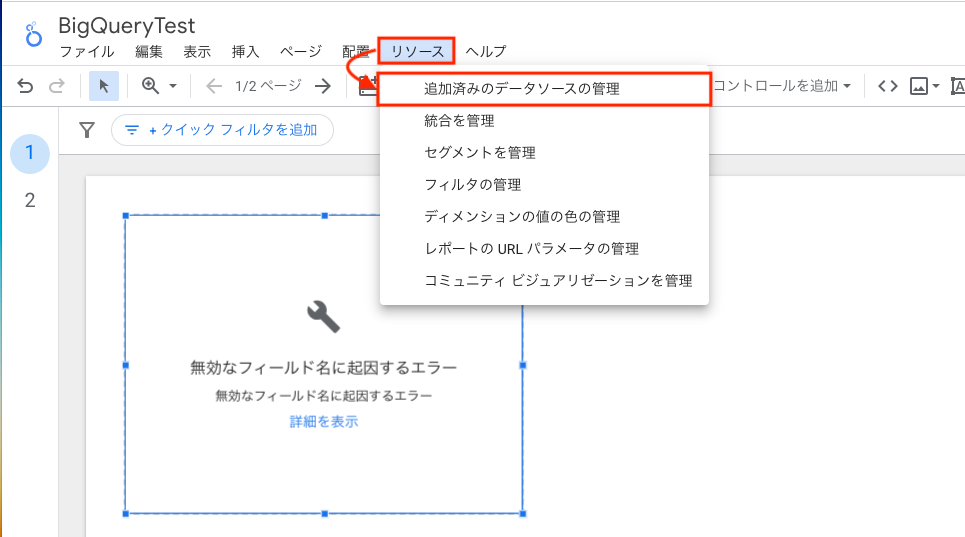The height and width of the screenshot is (537, 965).
Task: Click the redo arrow icon
Action: click(57, 86)
